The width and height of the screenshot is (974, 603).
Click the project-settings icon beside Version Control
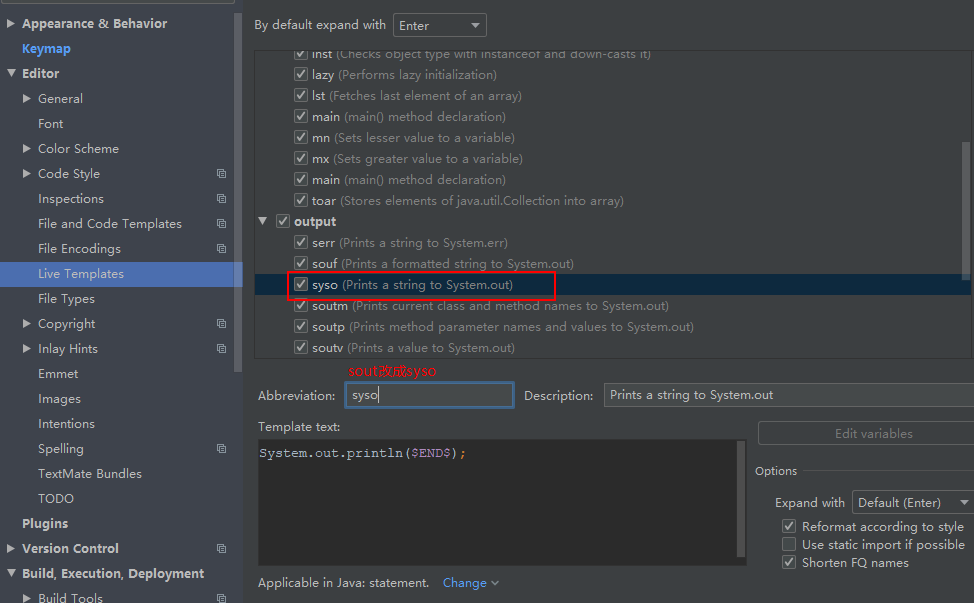[x=221, y=548]
